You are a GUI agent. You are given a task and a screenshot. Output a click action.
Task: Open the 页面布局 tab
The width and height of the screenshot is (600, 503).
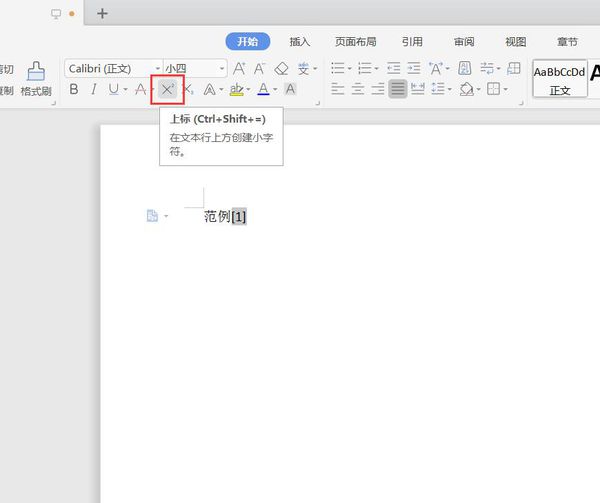(355, 42)
